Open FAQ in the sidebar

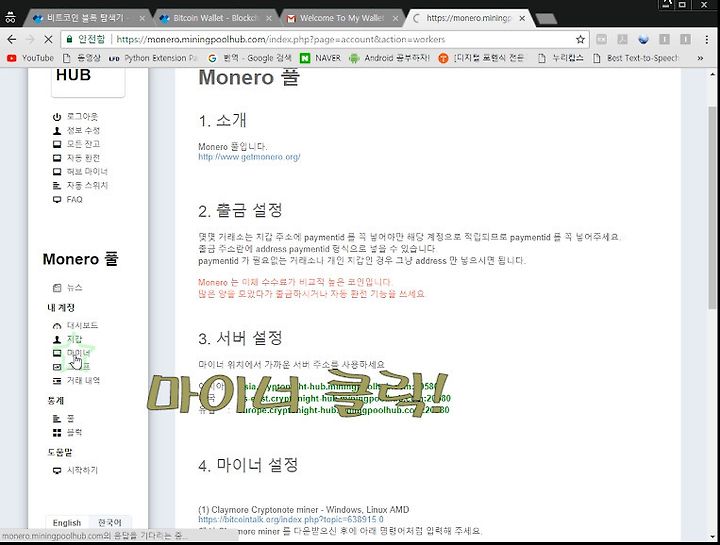[68, 199]
